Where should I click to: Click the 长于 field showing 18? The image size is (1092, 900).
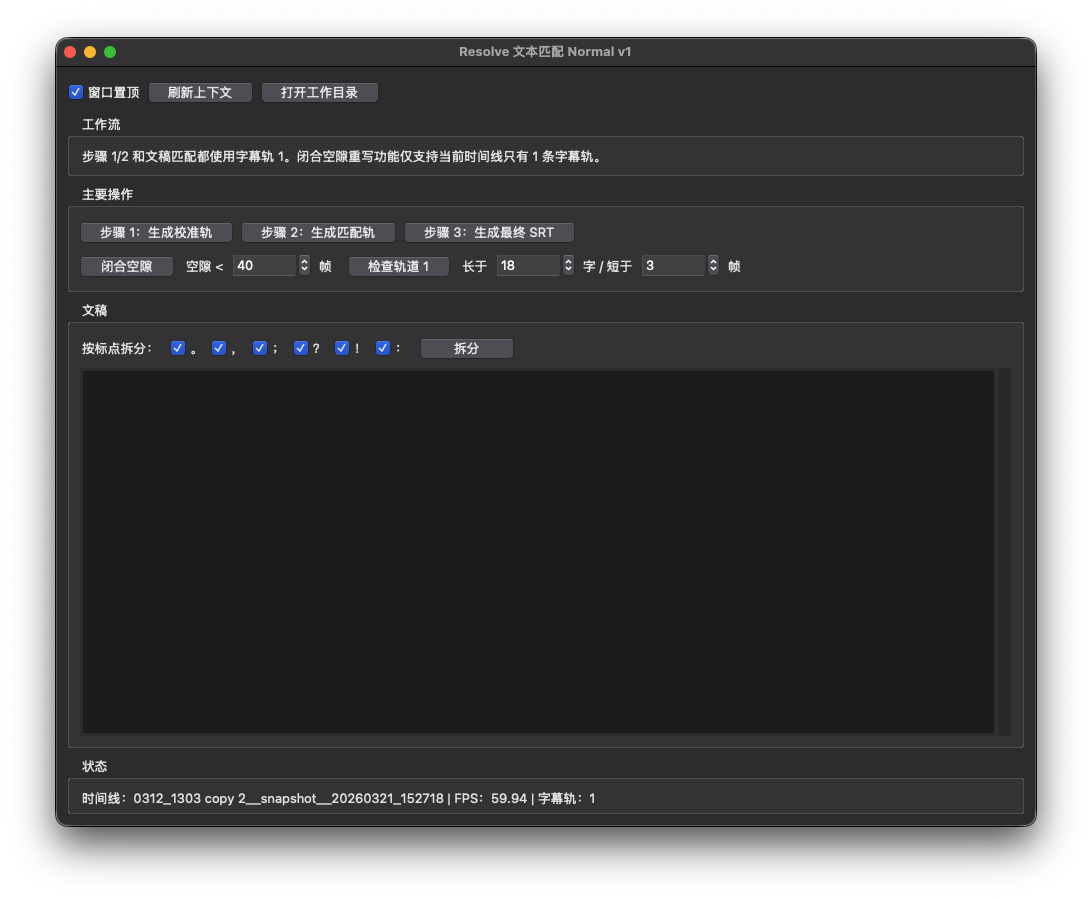(x=528, y=266)
